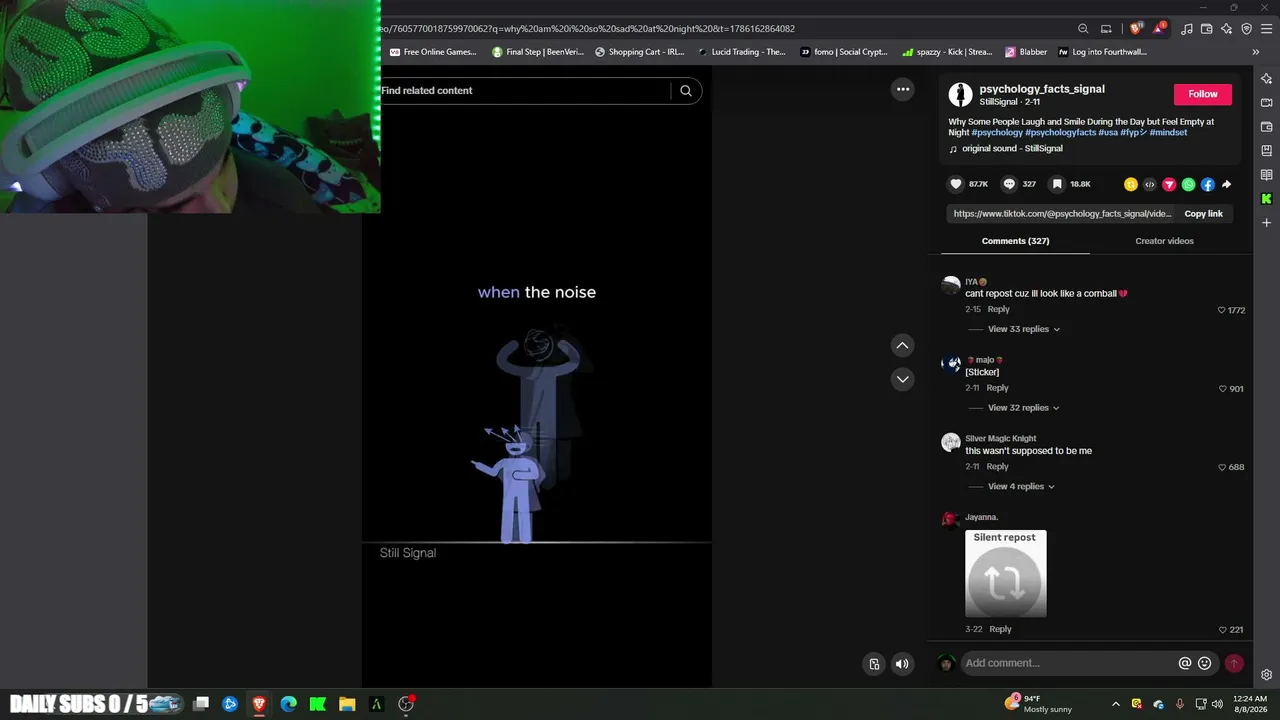Viewport: 1280px width, 720px height.
Task: Open the psychology_facts_signal profile name
Action: coord(1042,89)
